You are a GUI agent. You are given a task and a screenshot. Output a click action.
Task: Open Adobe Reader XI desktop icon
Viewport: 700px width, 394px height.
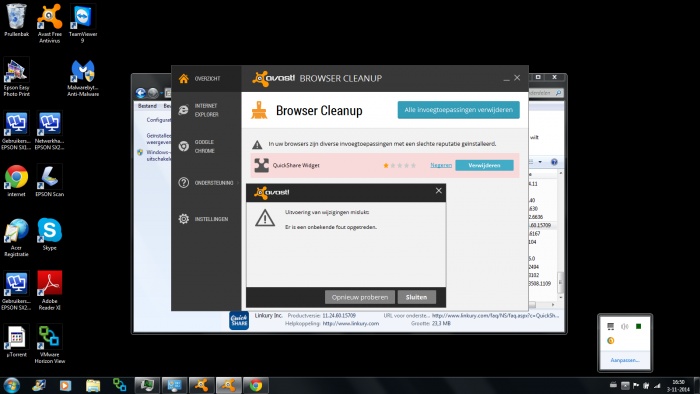tap(50, 290)
